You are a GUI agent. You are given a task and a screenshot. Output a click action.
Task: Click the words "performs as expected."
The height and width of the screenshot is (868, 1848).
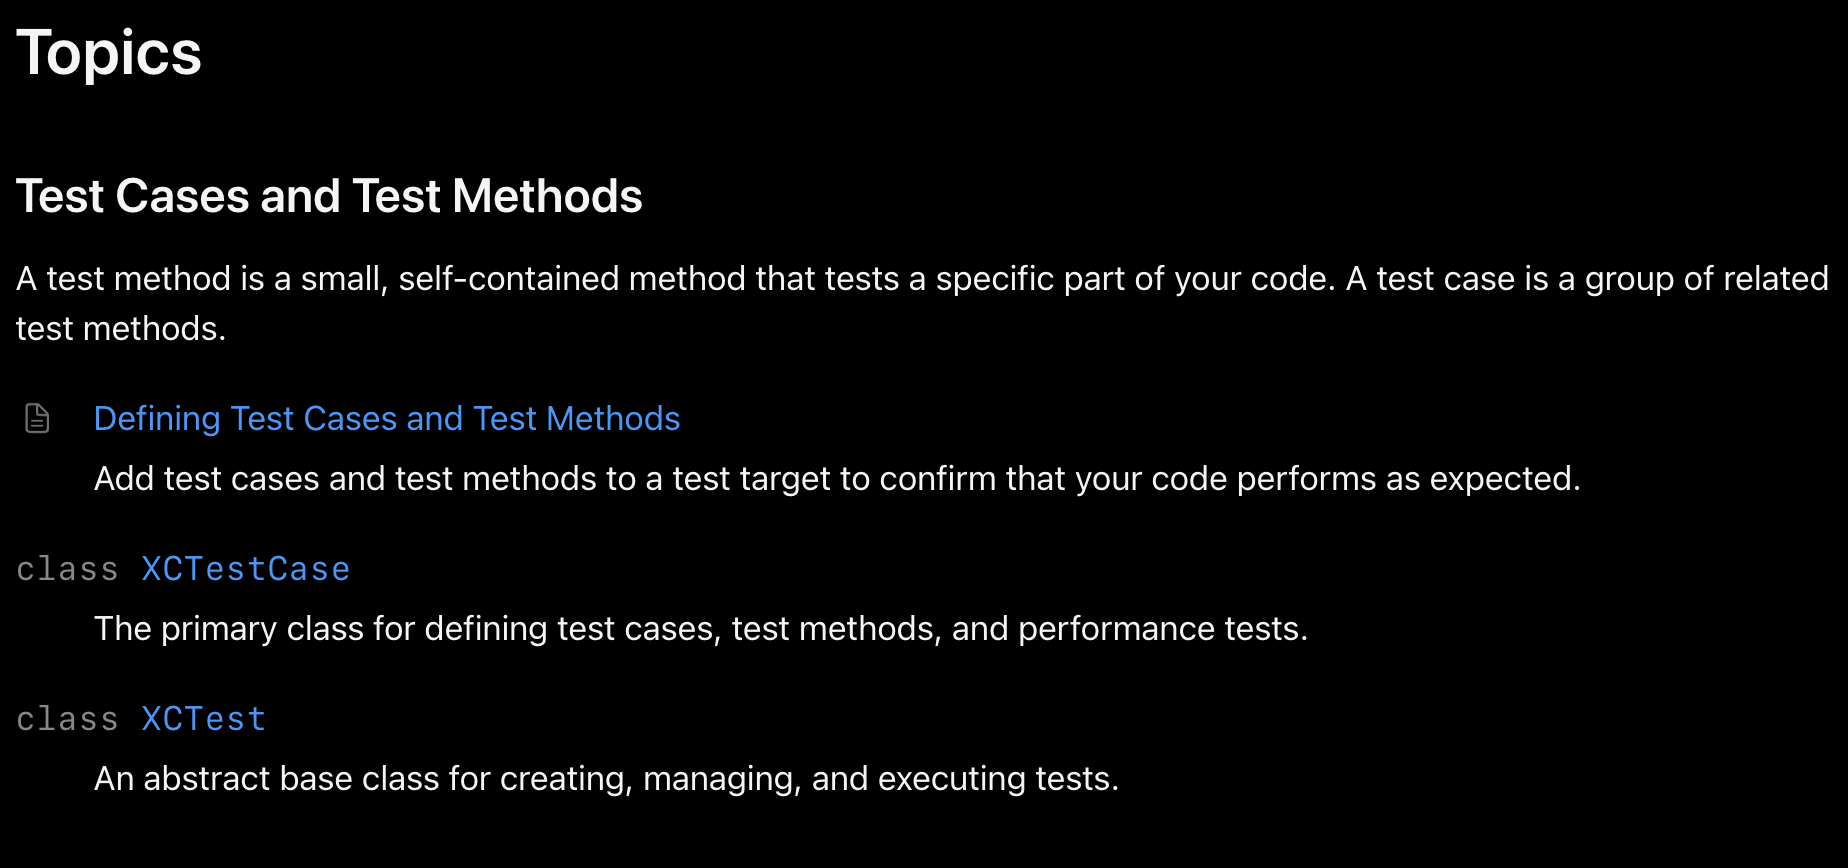coord(1409,479)
